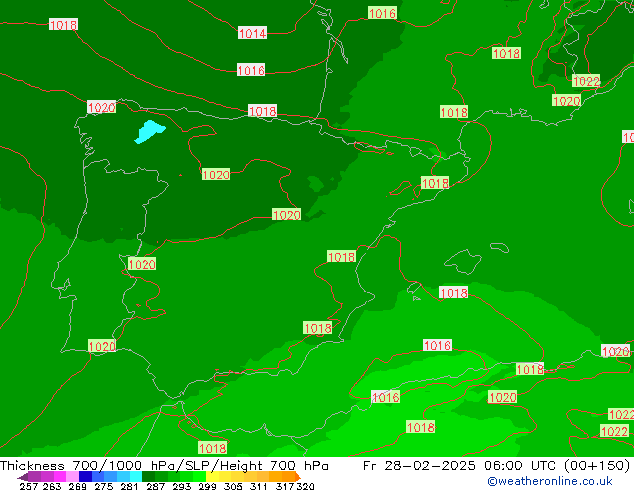The width and height of the screenshot is (634, 490).
Task: Click the legend value 320
Action: 305,486
